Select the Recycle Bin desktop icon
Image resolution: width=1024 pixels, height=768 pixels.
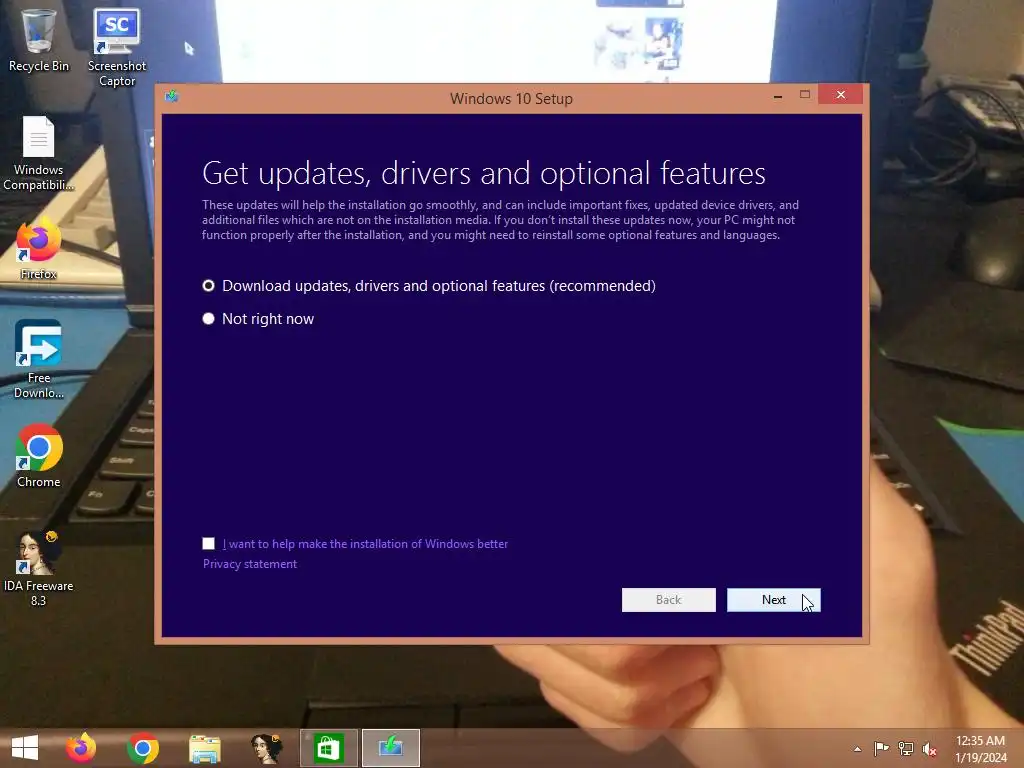(39, 40)
